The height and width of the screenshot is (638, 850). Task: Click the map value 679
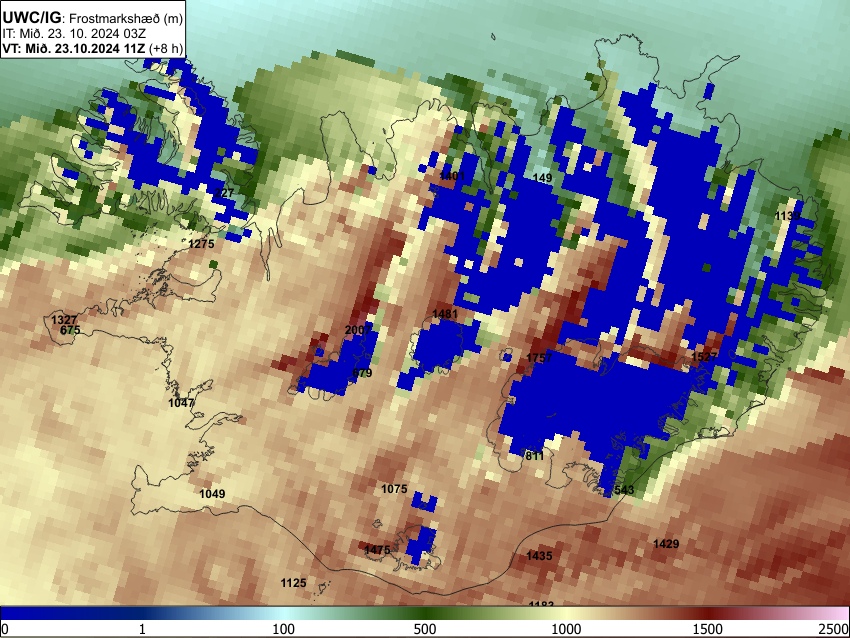362,373
